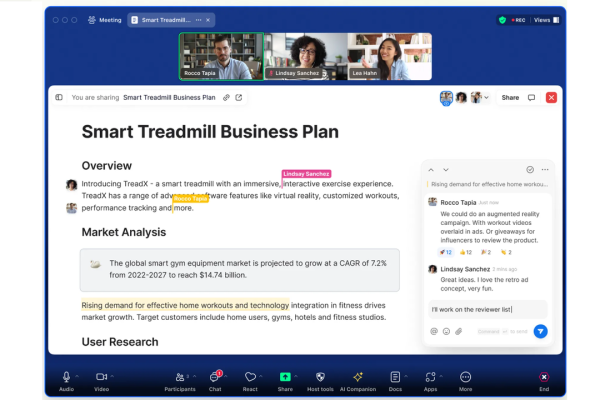Toggle the document sidebar panel icon
This screenshot has height=400, width=600.
coord(59,97)
